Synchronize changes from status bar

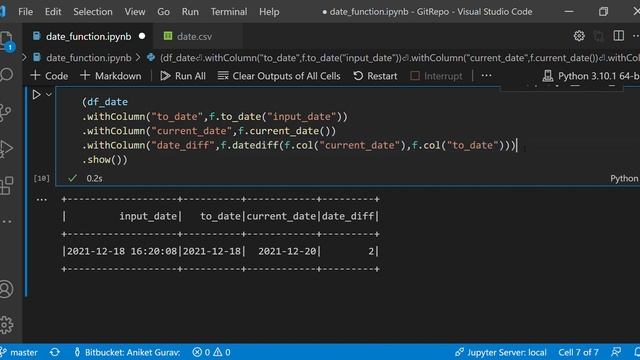click(x=55, y=352)
